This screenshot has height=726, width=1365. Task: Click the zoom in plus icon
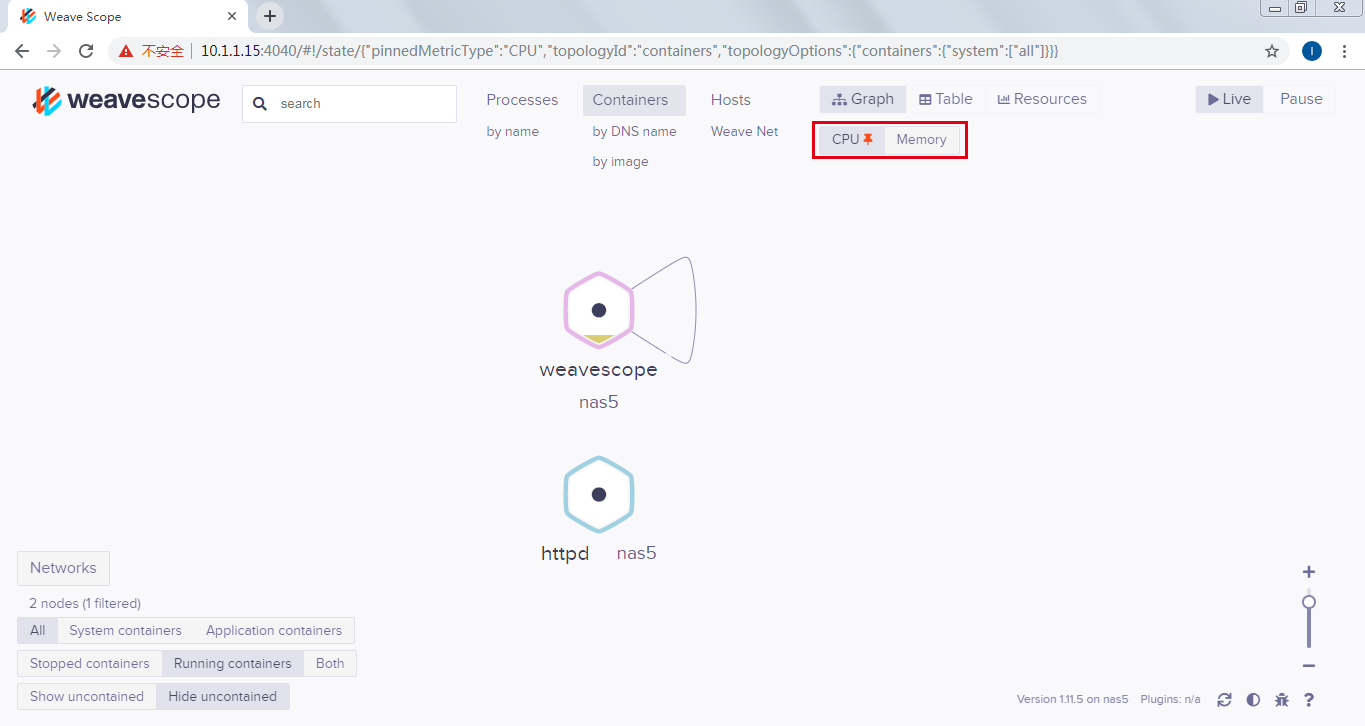(1309, 572)
